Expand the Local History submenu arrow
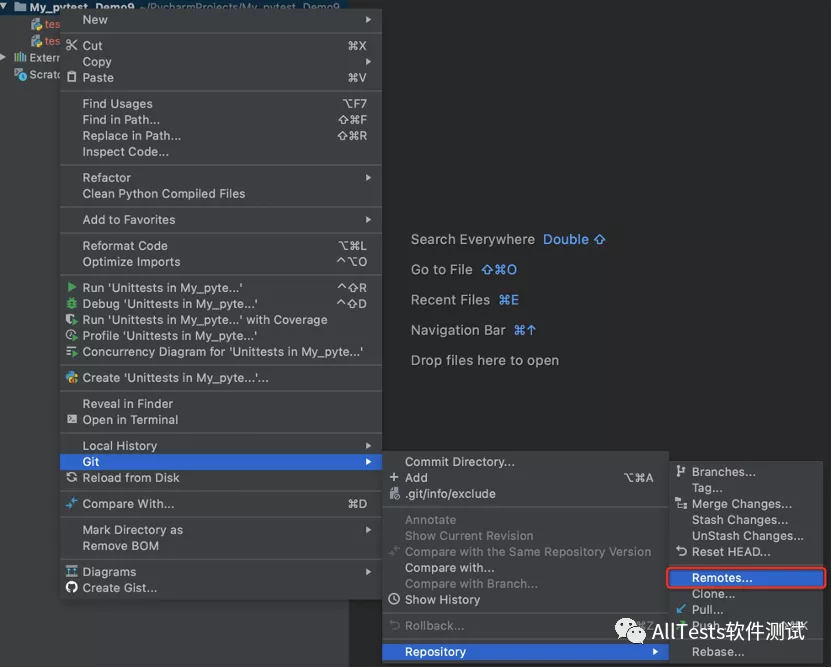832x668 pixels. [x=368, y=445]
